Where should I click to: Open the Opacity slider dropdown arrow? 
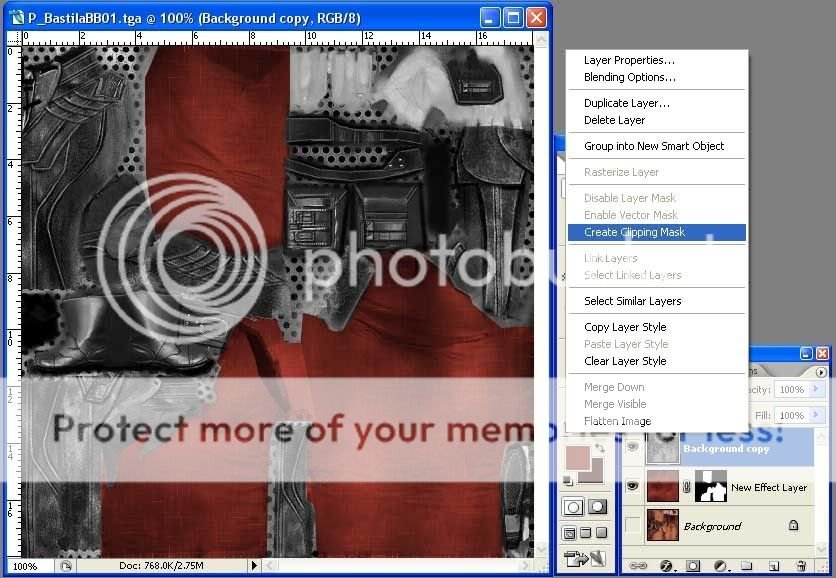[x=816, y=389]
